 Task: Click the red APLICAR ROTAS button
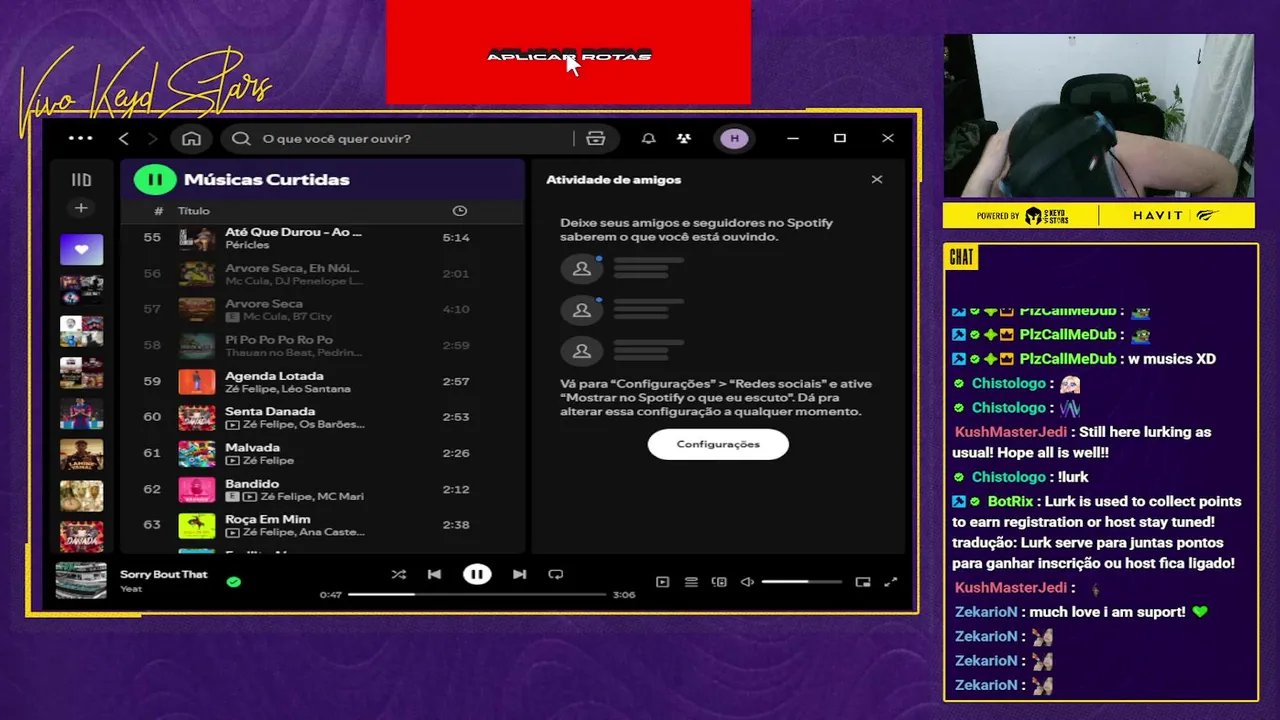pos(568,52)
